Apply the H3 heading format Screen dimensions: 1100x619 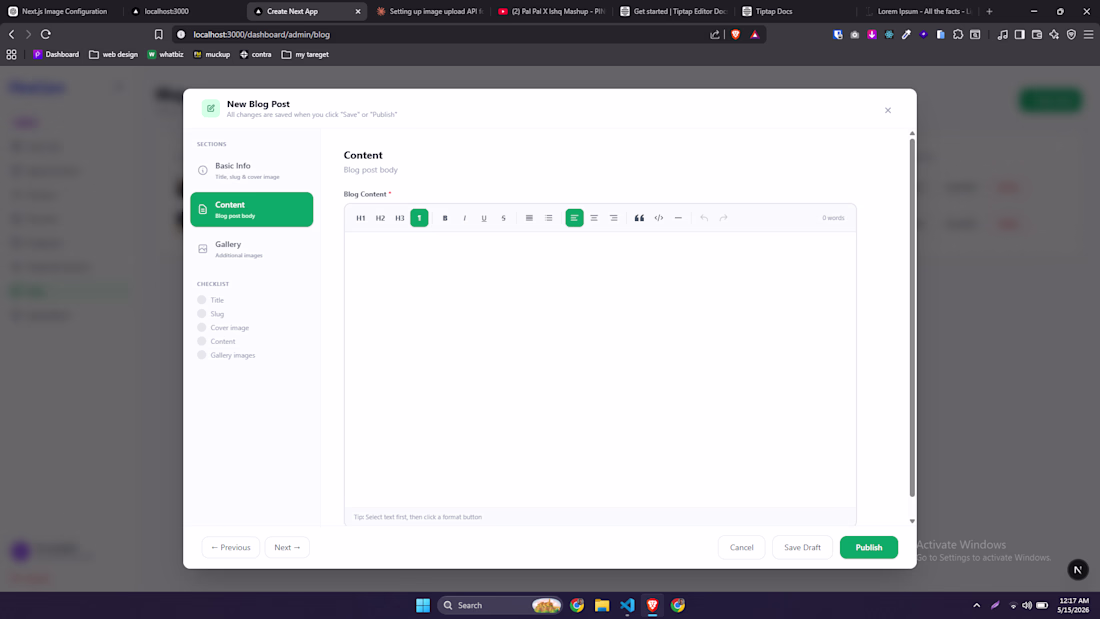pyautogui.click(x=399, y=218)
